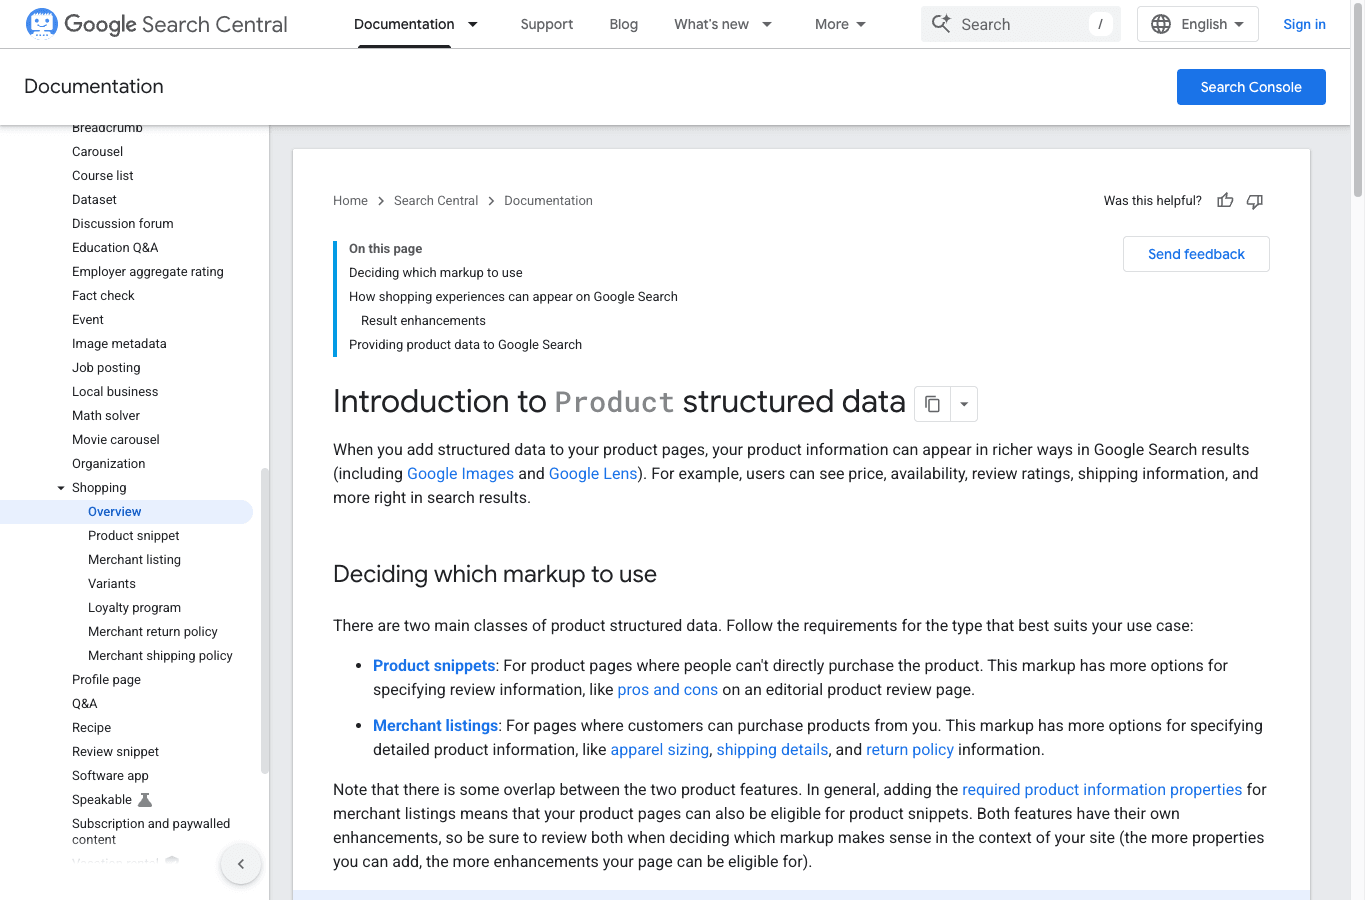Viewport: 1365px width, 900px height.
Task: Expand the Documentation tab dropdown arrow
Action: click(473, 24)
